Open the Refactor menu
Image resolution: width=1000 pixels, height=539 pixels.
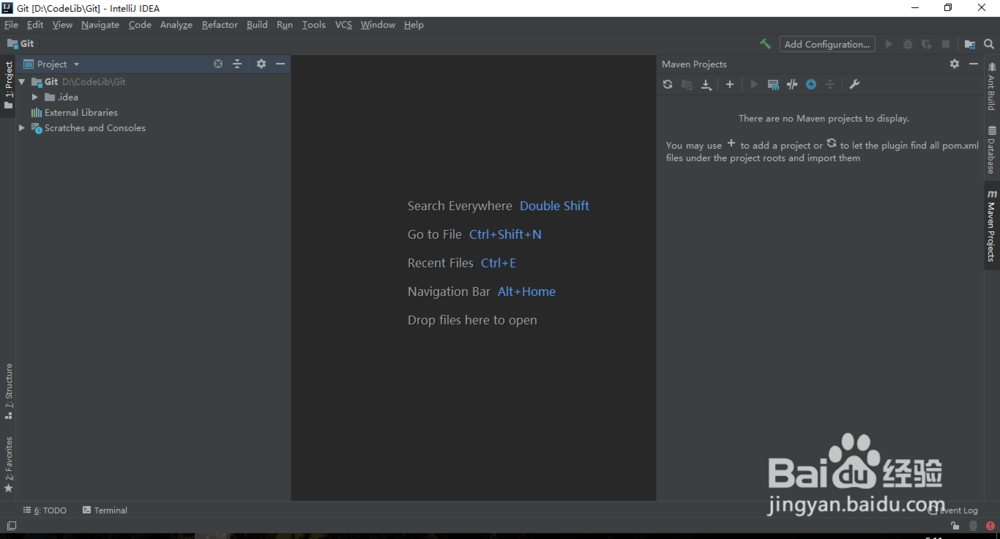(219, 25)
